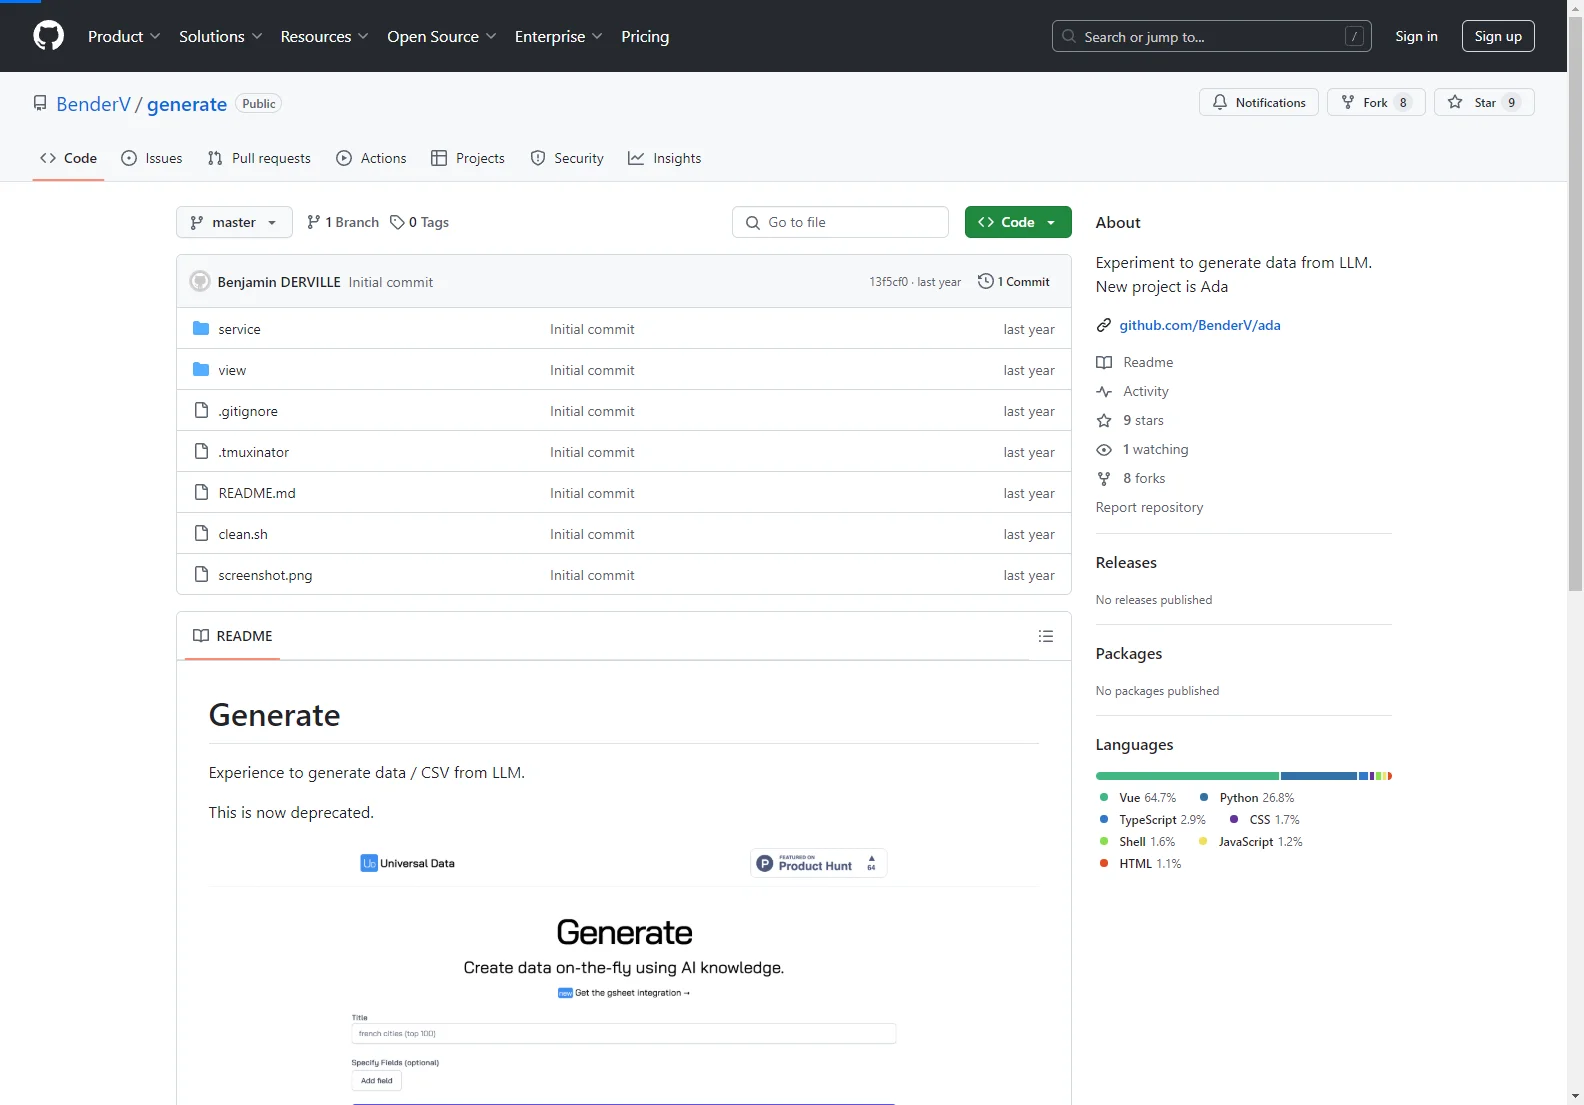
Task: Expand the Enterprise menu
Action: tap(558, 36)
